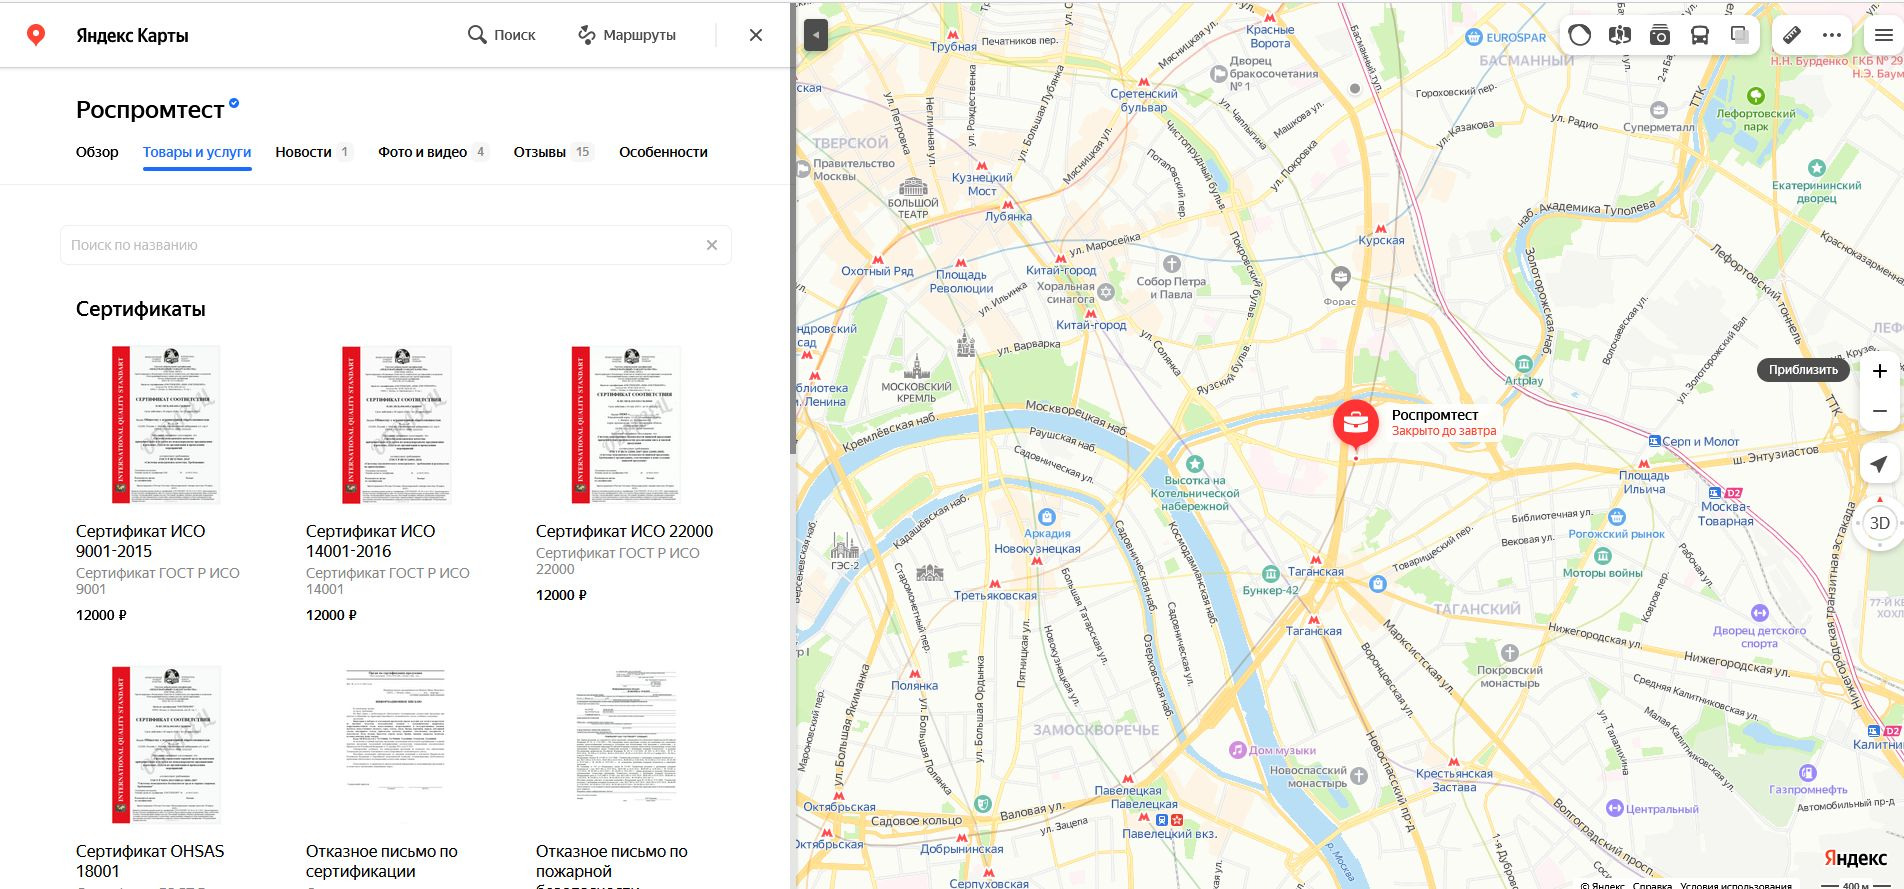Screen dimensions: 1904x889
Task: Click the EUROSPAR store icon on the map
Action: pyautogui.click(x=1473, y=37)
